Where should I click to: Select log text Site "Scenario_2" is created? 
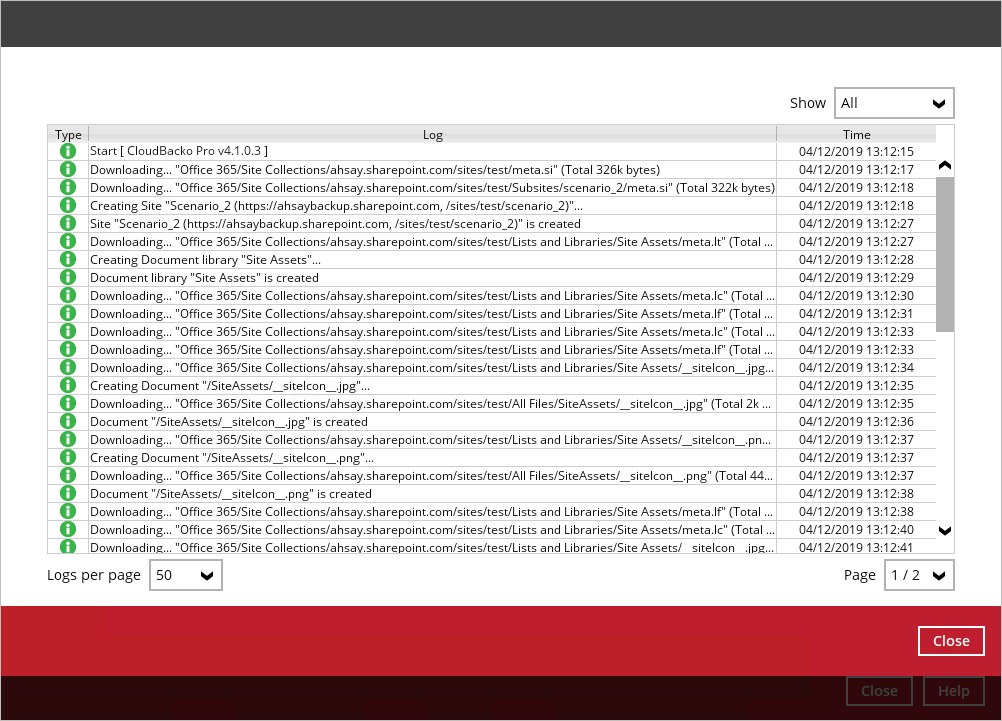click(x=335, y=223)
